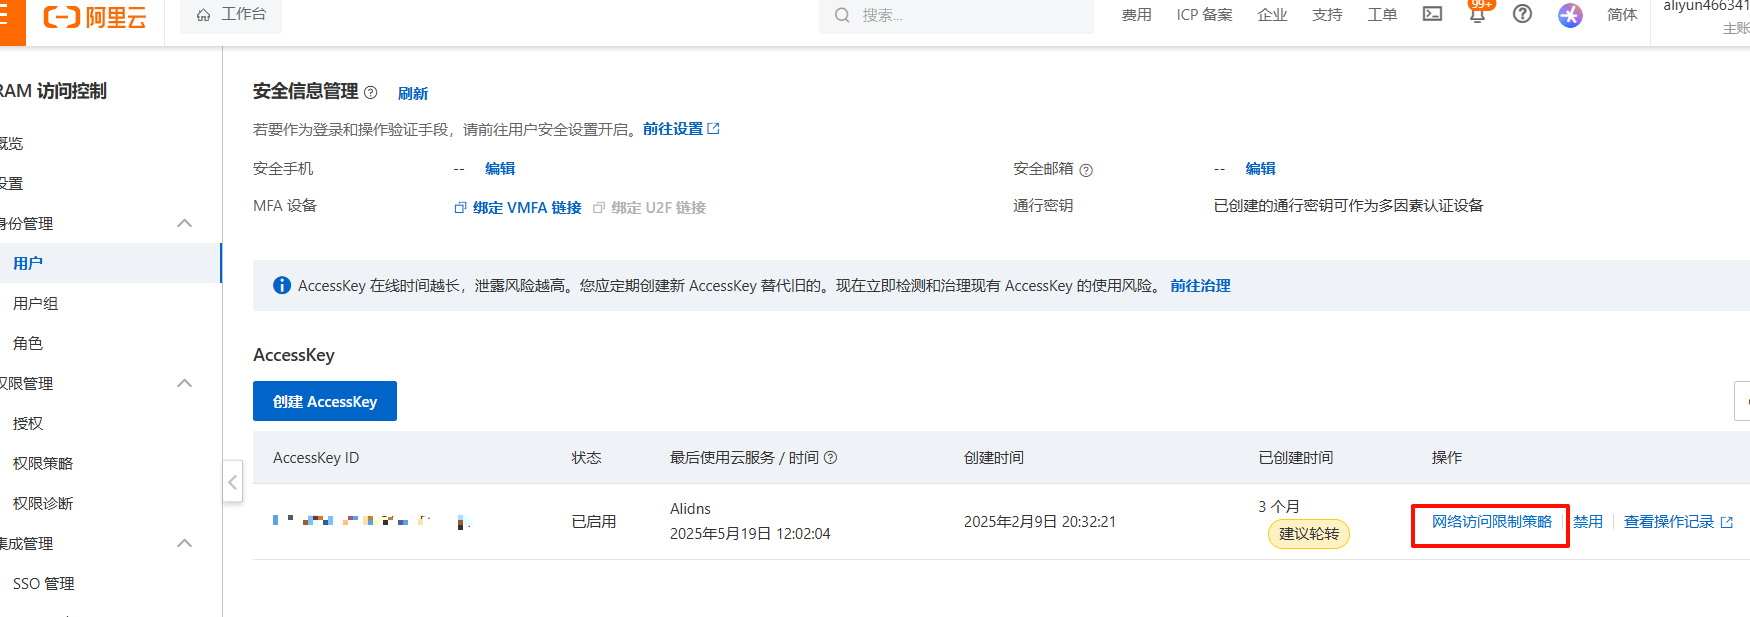
Task: Click the creation time 2025年2月9日 20:32:21
Action: coord(1040,522)
